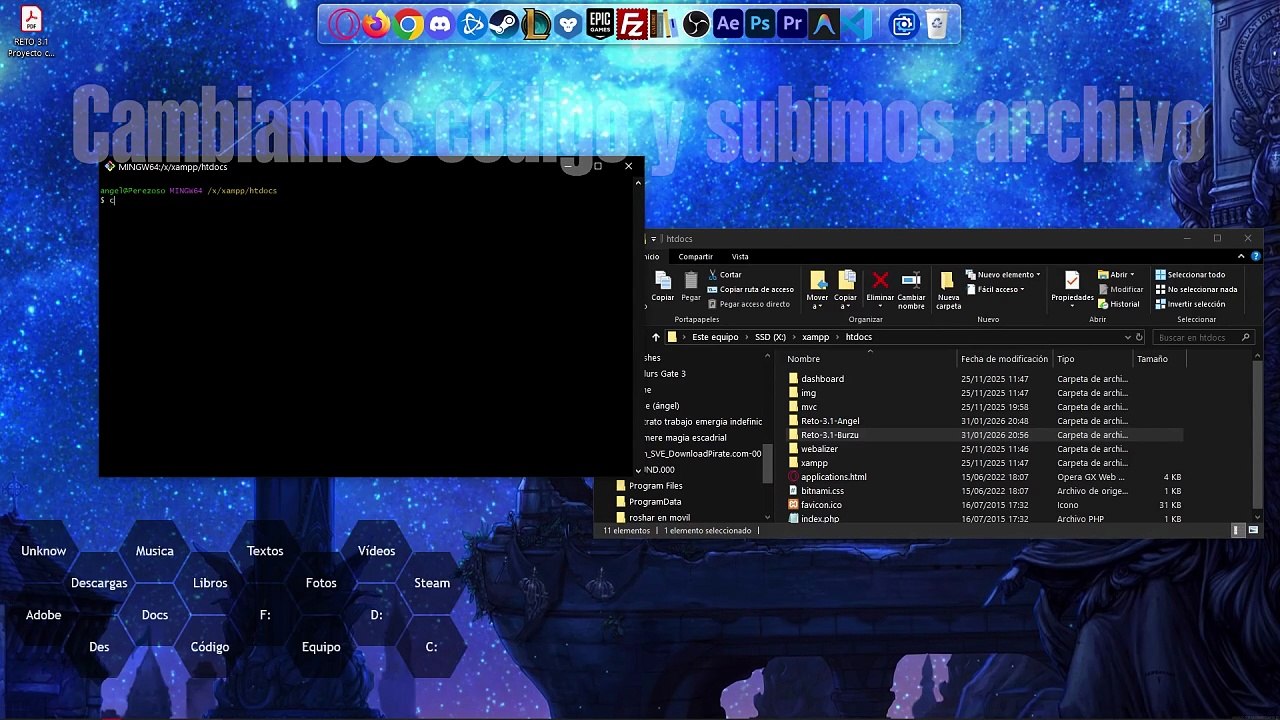
Task: Click Cambiar nombre in the ribbon
Action: (x=911, y=290)
